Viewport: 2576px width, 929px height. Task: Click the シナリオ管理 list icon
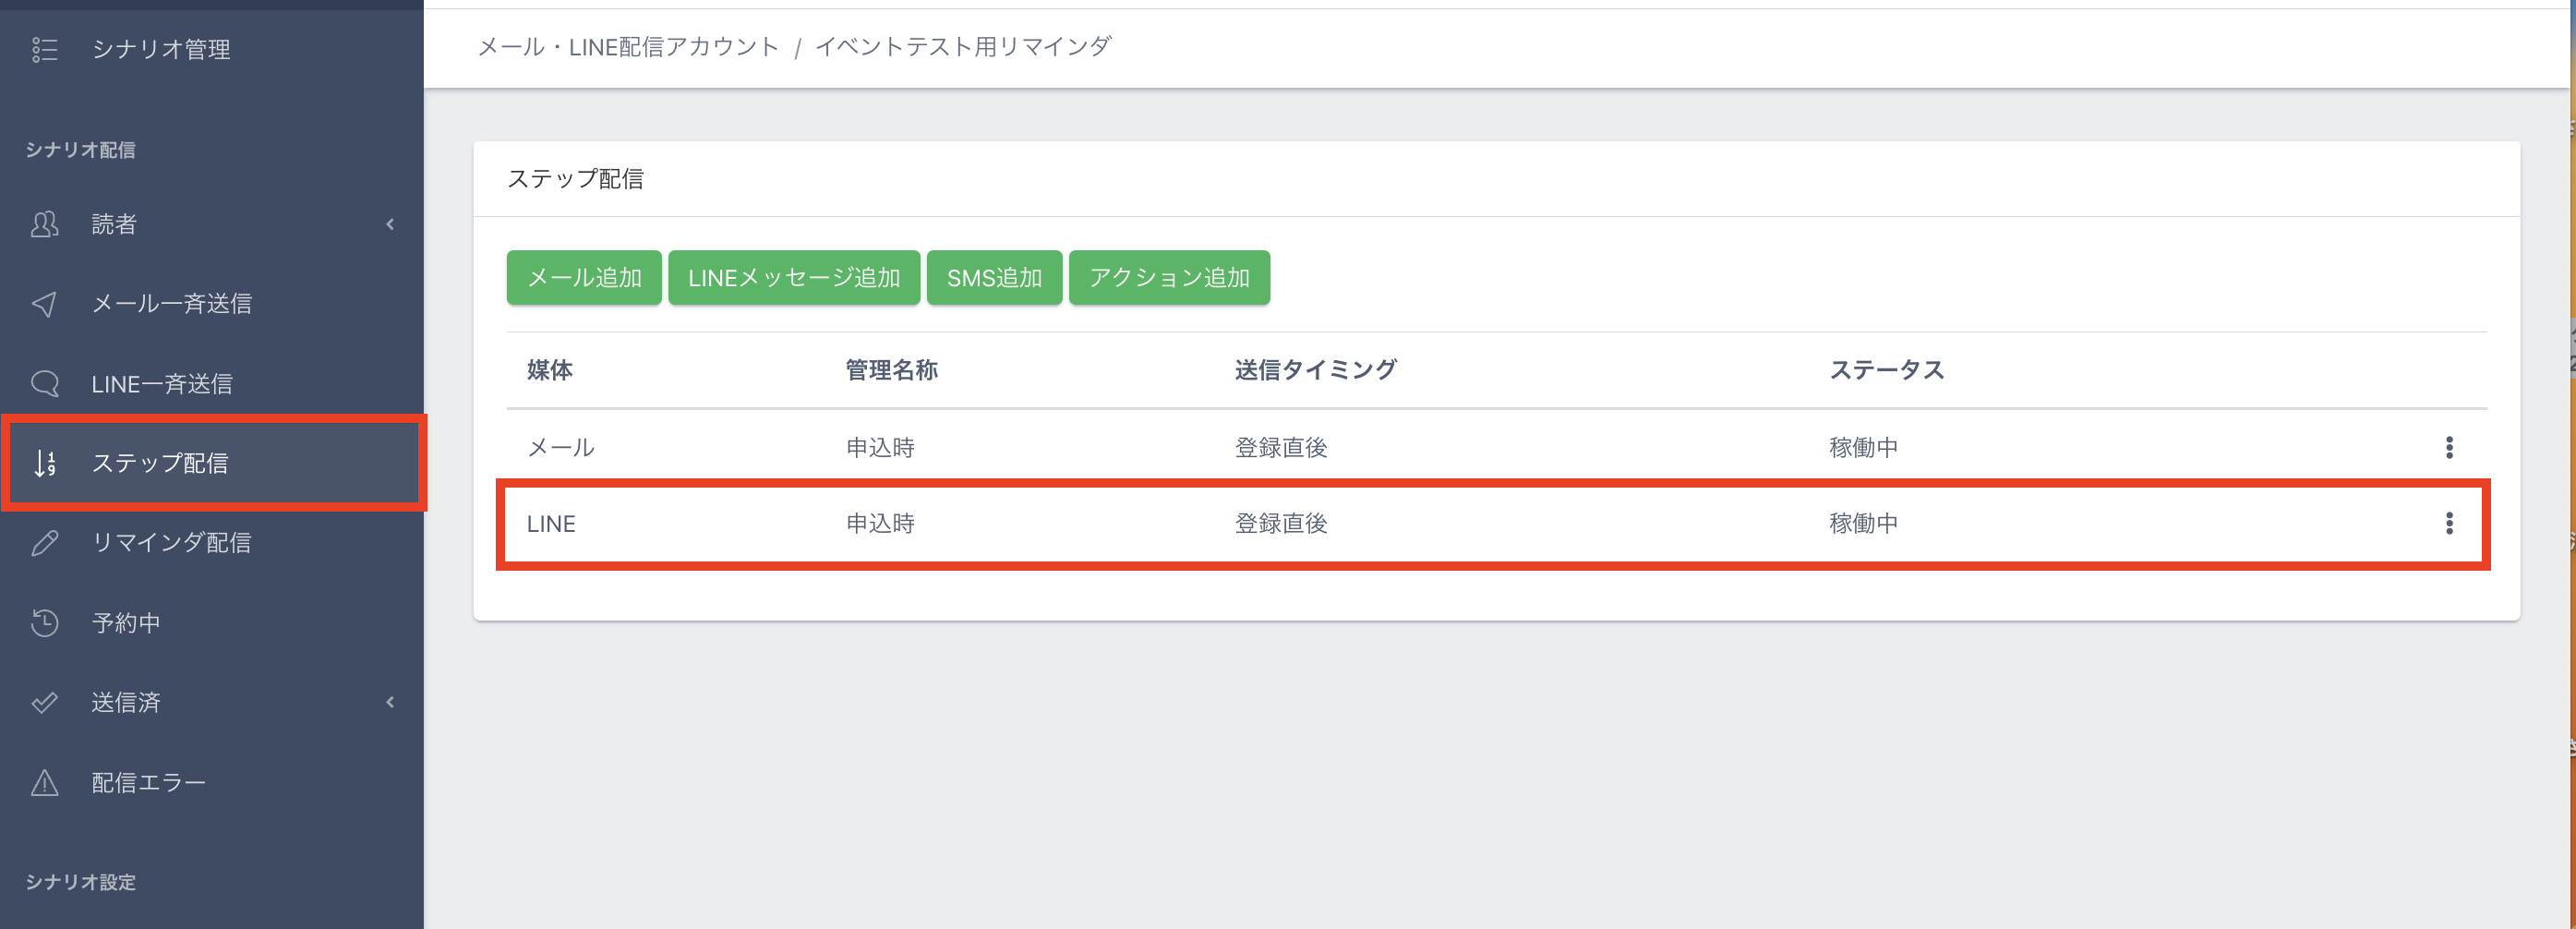(x=45, y=49)
